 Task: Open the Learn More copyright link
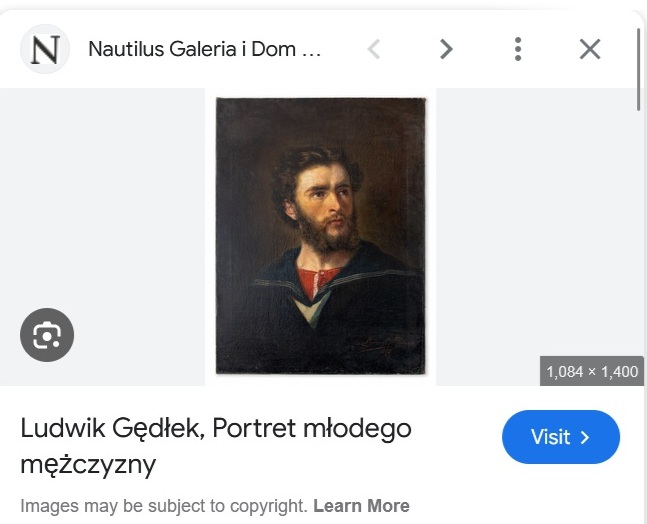[361, 505]
